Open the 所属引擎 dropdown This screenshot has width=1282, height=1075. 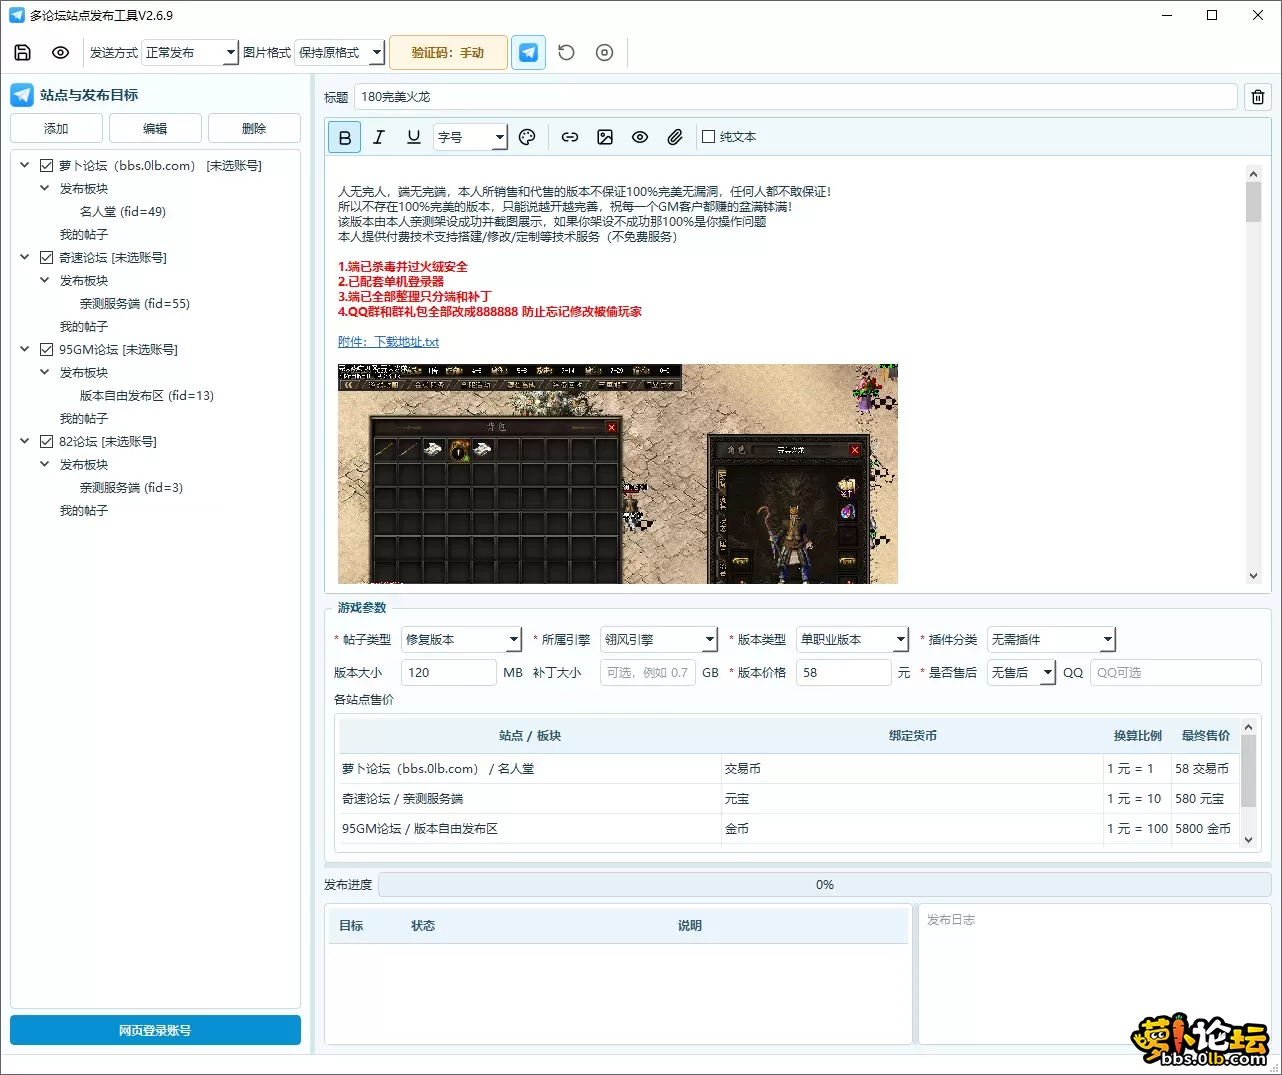[x=659, y=640]
